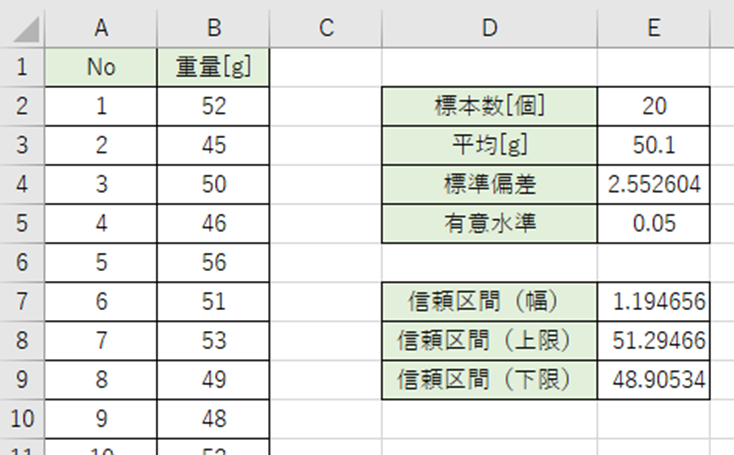Click the sample count value 20
734x455 pixels.
654,107
